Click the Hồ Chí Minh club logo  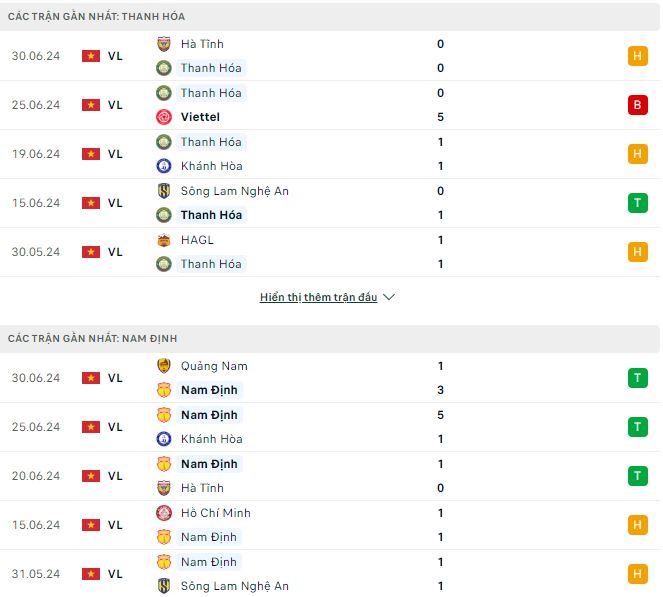tap(164, 513)
